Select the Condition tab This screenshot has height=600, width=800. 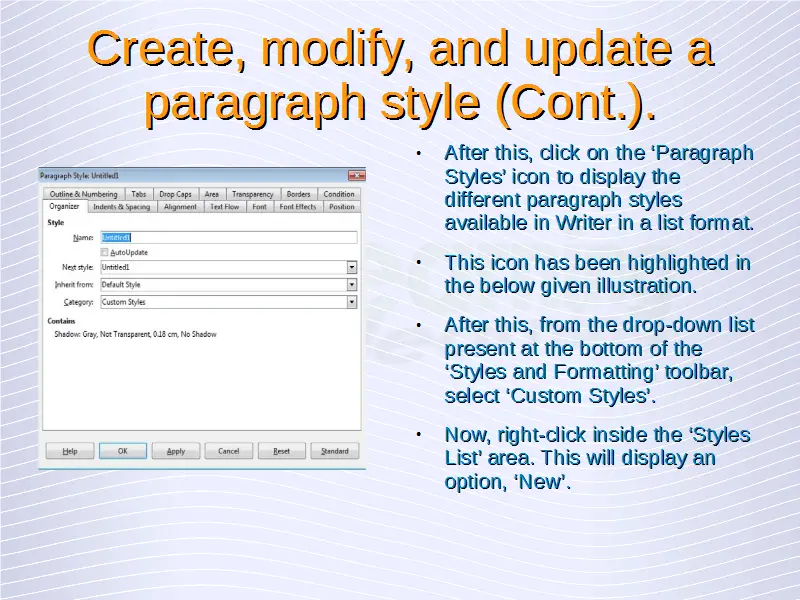339,194
